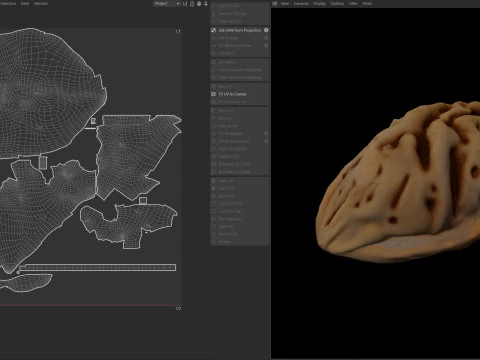
Task: Click the down-arrow icon in UV toolbar
Action: [x=206, y=3]
